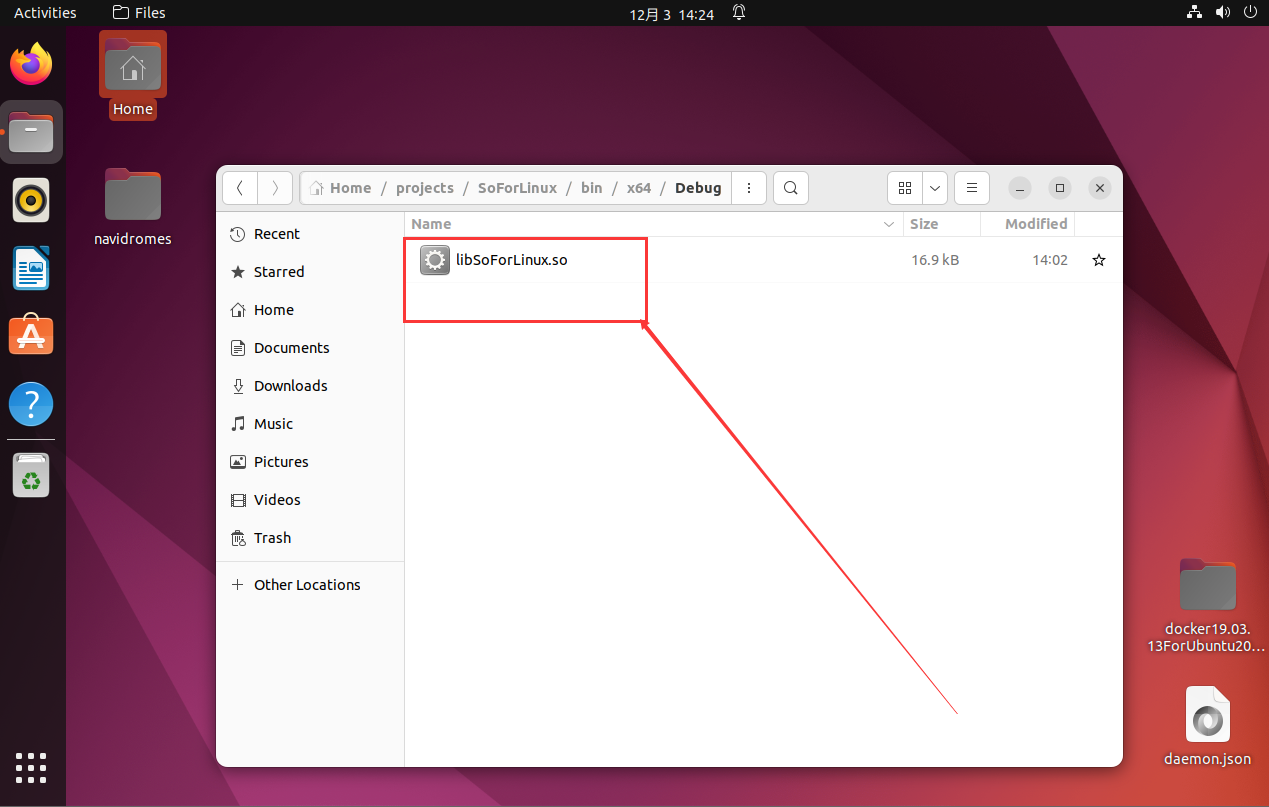Go forward in Files navigation
This screenshot has width=1269, height=807.
[275, 188]
